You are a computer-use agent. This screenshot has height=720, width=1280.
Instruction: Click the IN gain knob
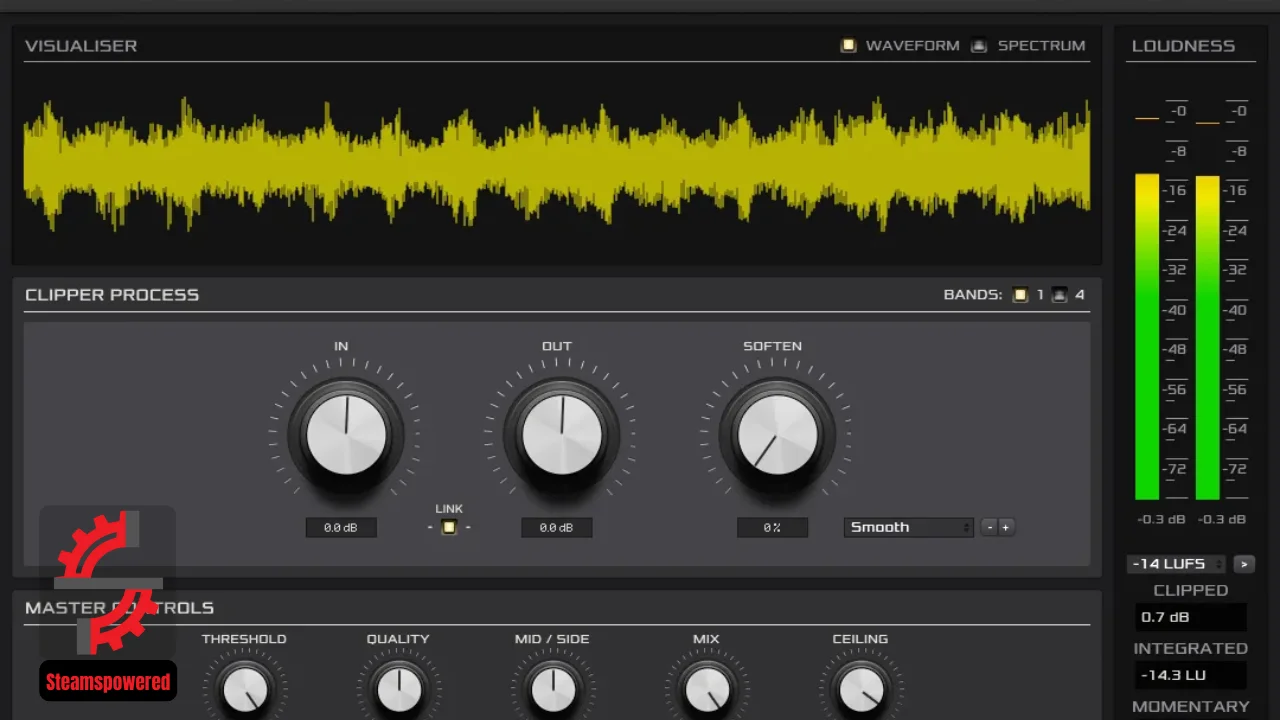346,434
